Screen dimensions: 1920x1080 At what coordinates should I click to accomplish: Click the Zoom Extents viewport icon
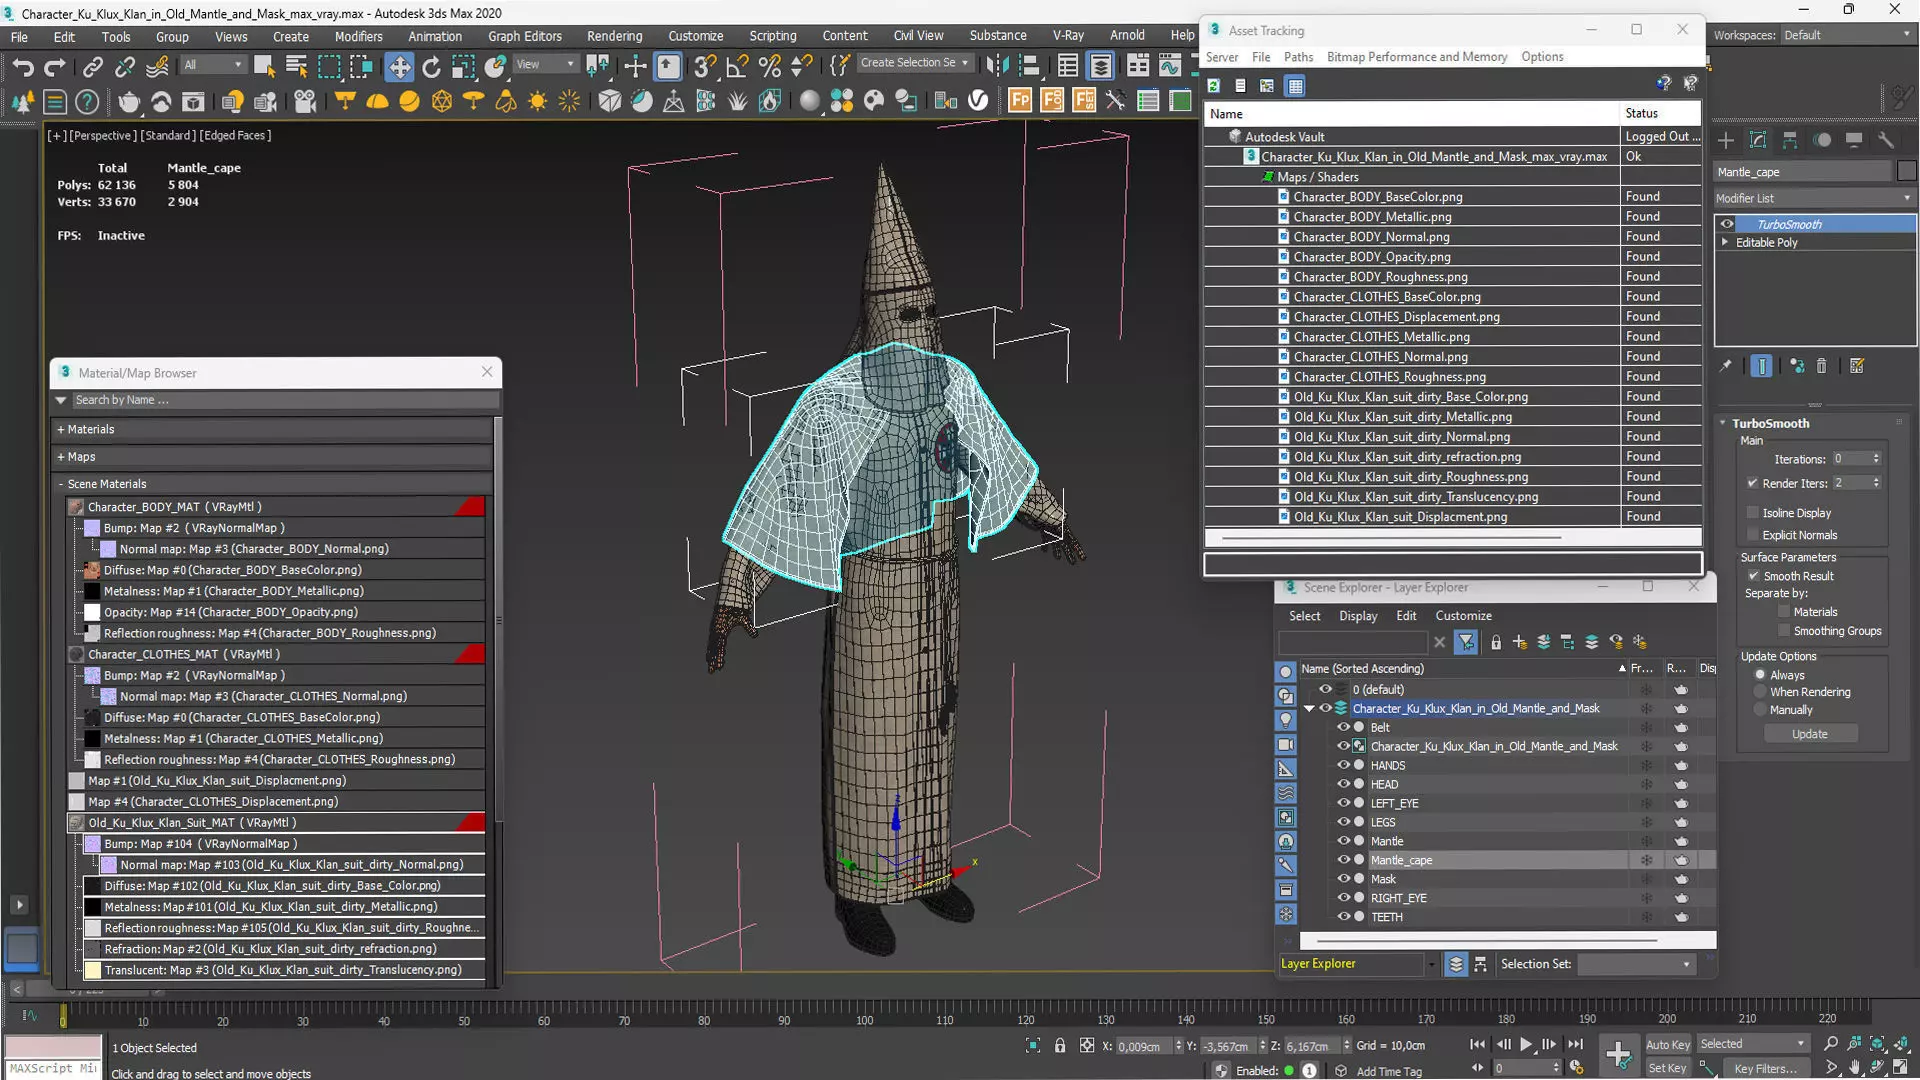point(1877,1044)
